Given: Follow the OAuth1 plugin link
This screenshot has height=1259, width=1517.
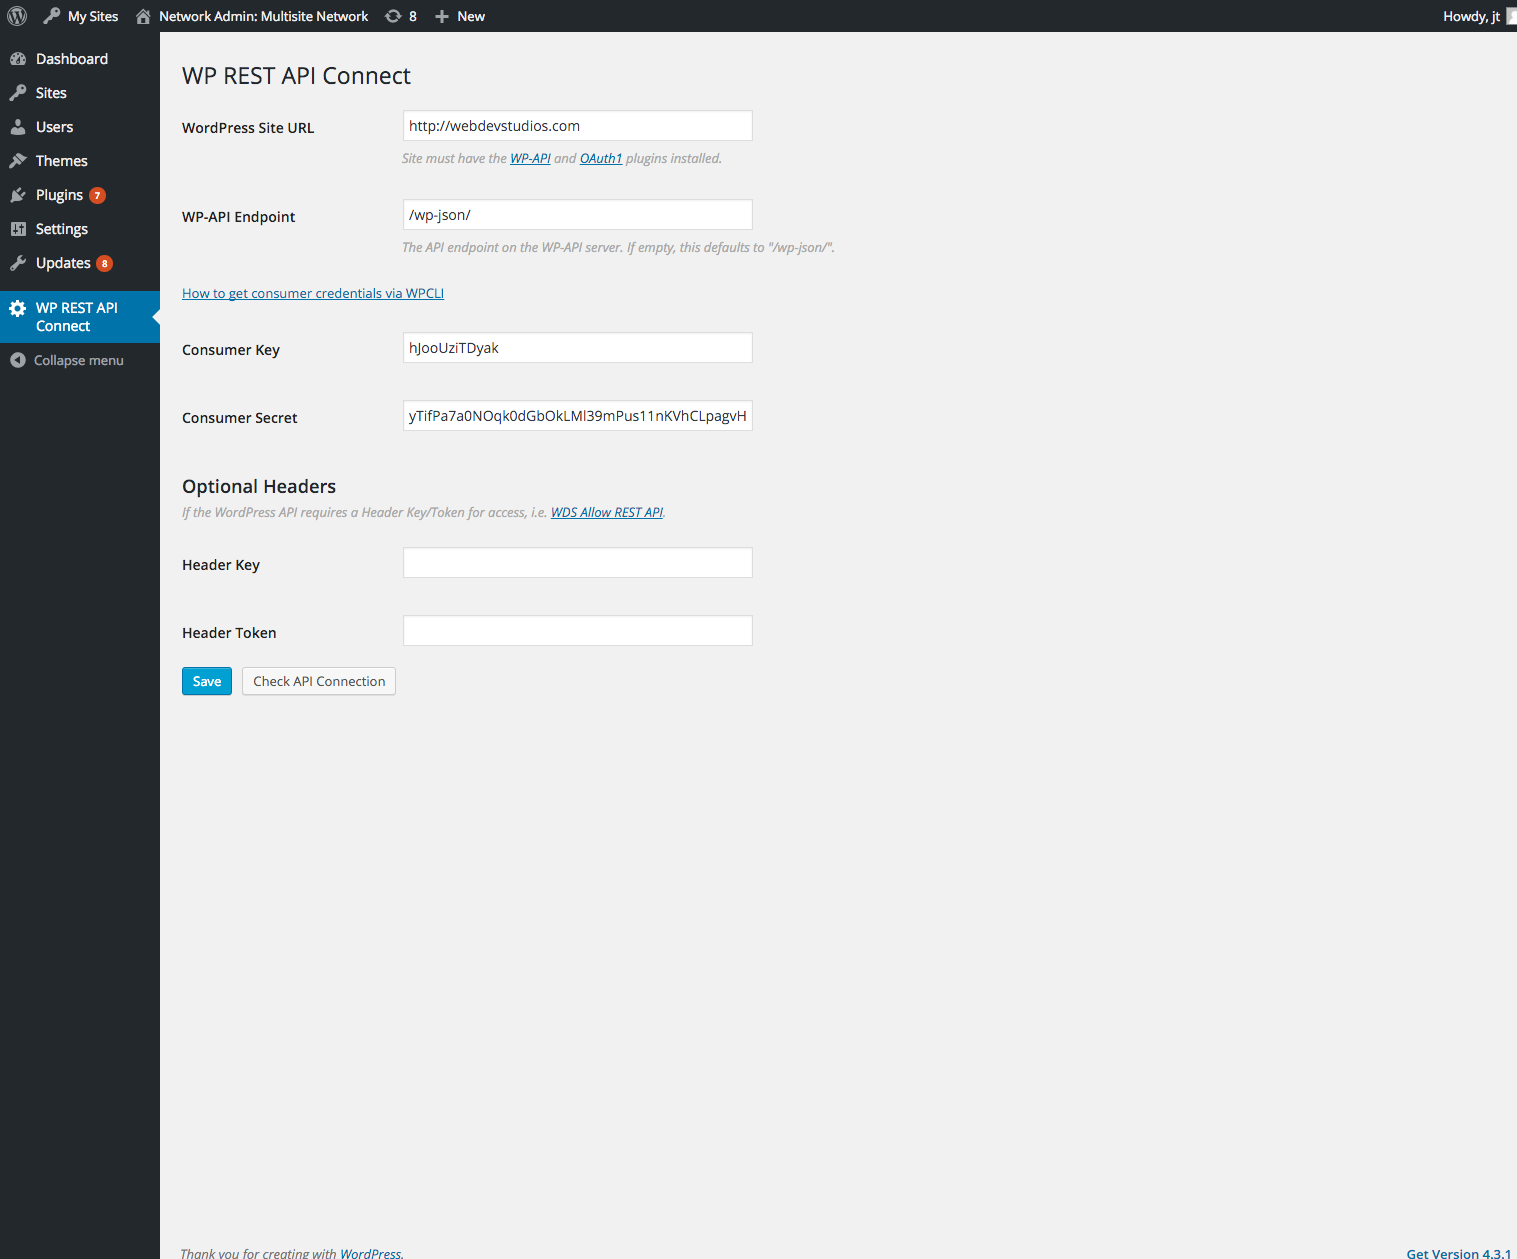Looking at the screenshot, I should point(601,158).
